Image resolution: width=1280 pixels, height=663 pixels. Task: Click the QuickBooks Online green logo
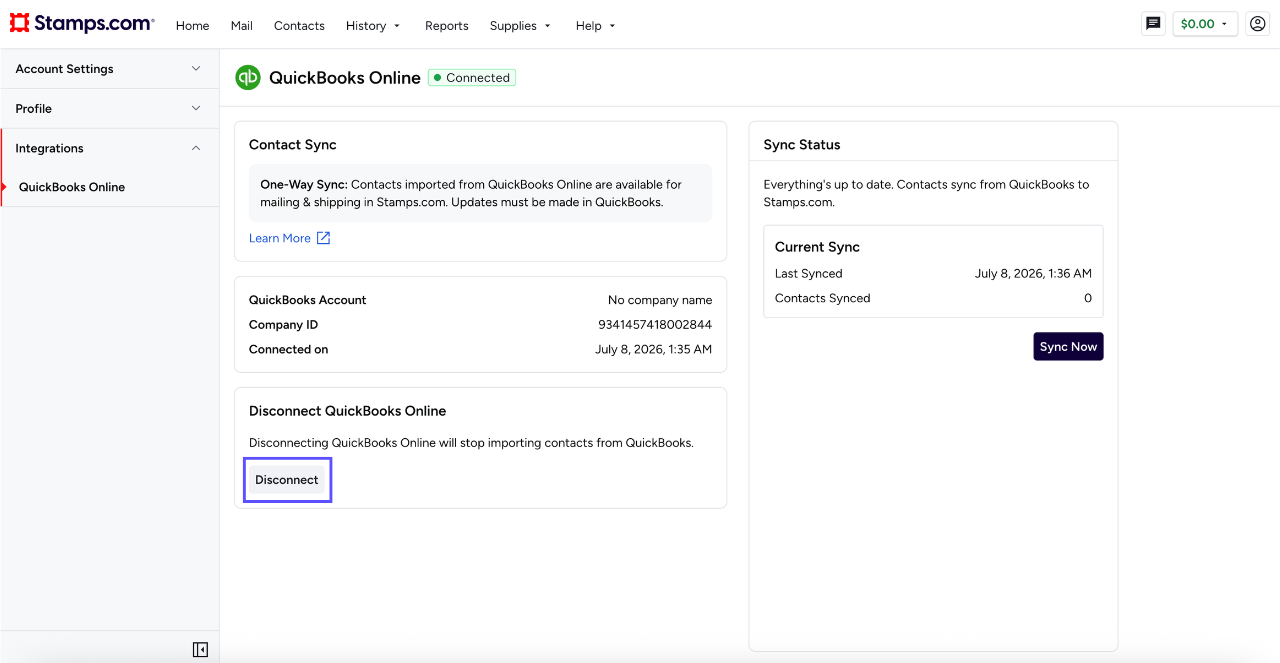point(248,77)
